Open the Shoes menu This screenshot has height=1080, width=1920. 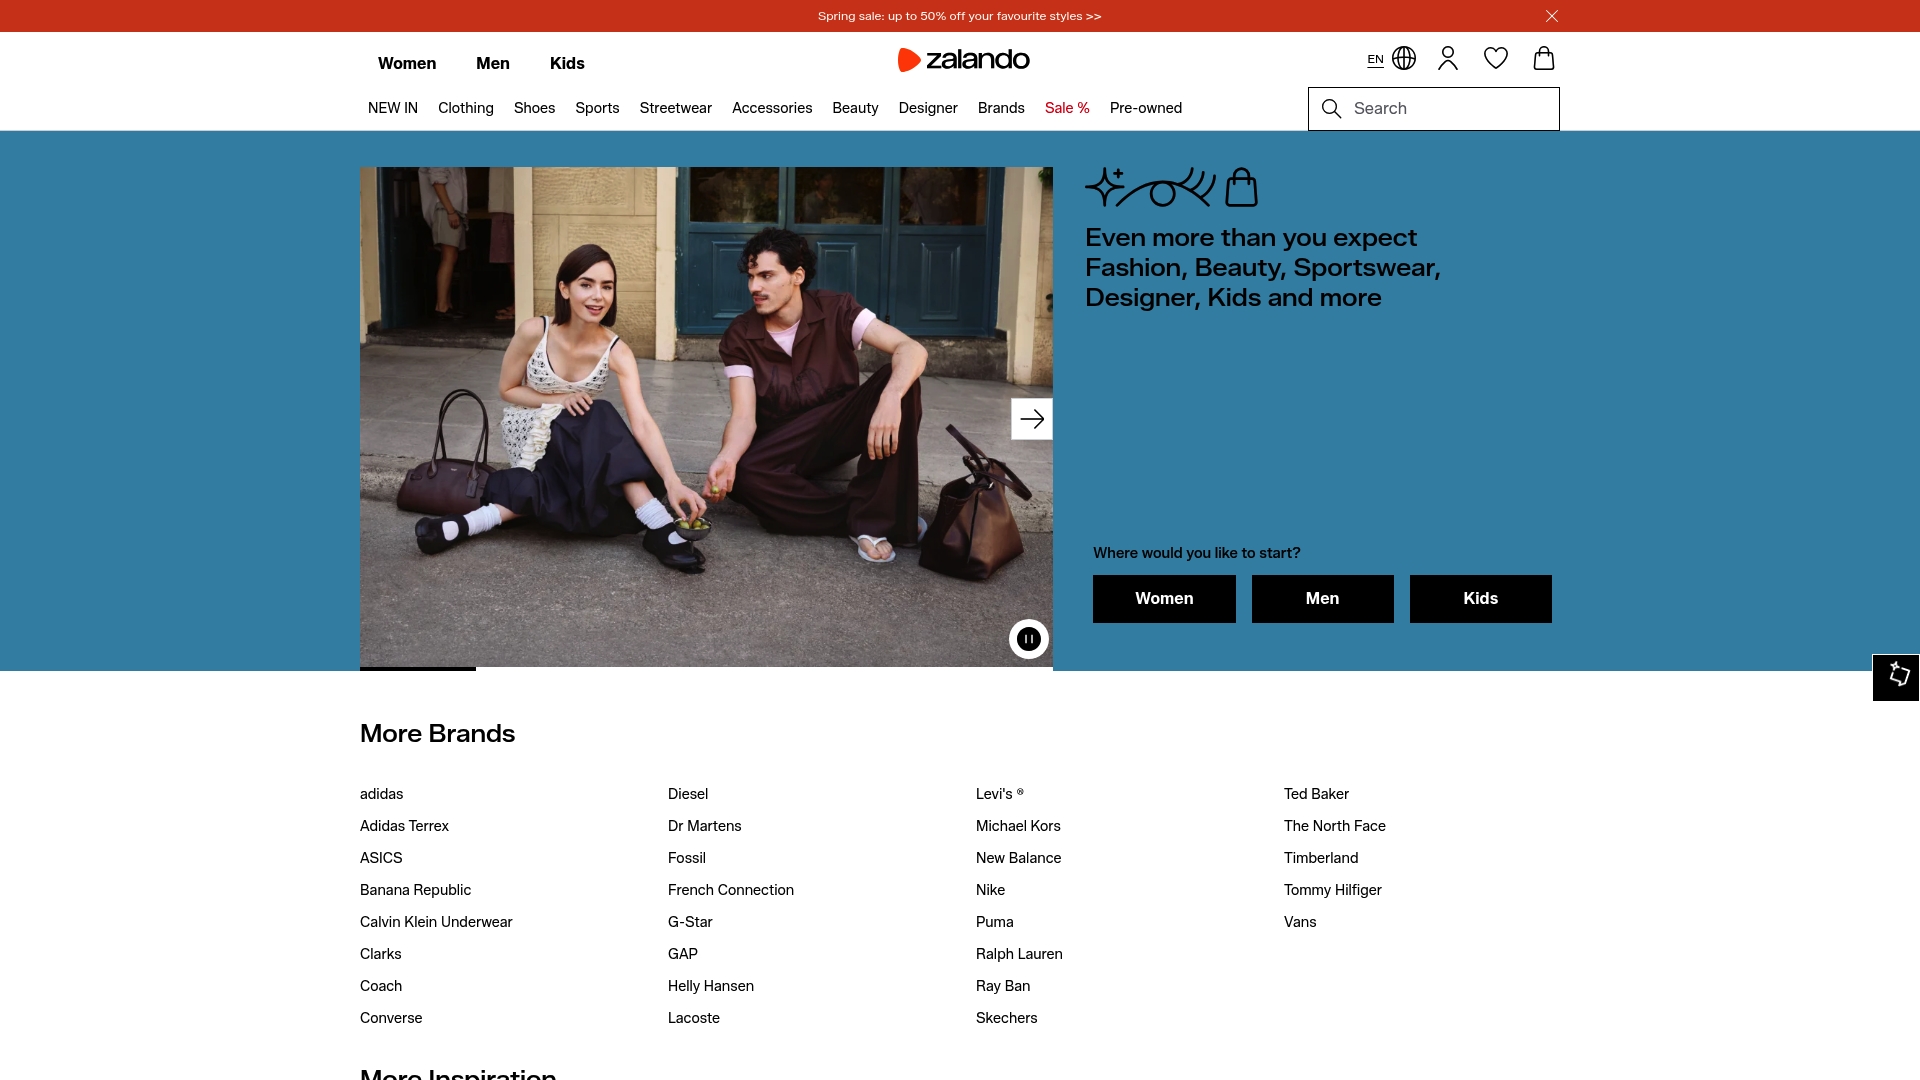[x=534, y=108]
